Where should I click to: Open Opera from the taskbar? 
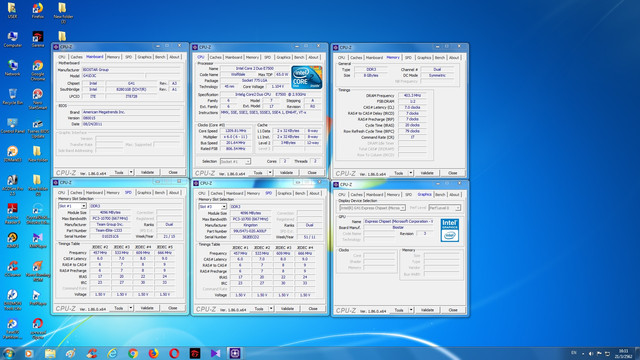(x=174, y=353)
